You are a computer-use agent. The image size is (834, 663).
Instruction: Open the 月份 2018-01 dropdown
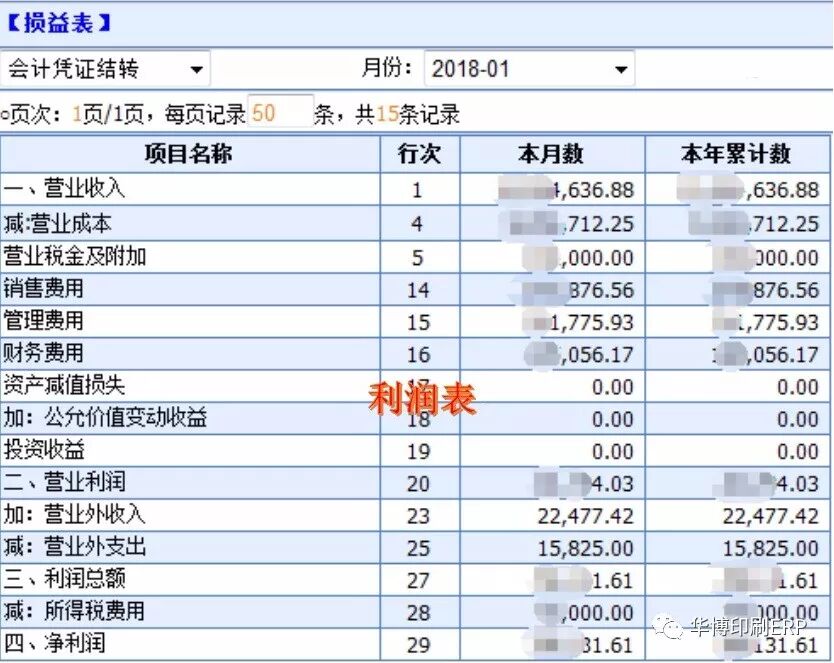tap(529, 69)
